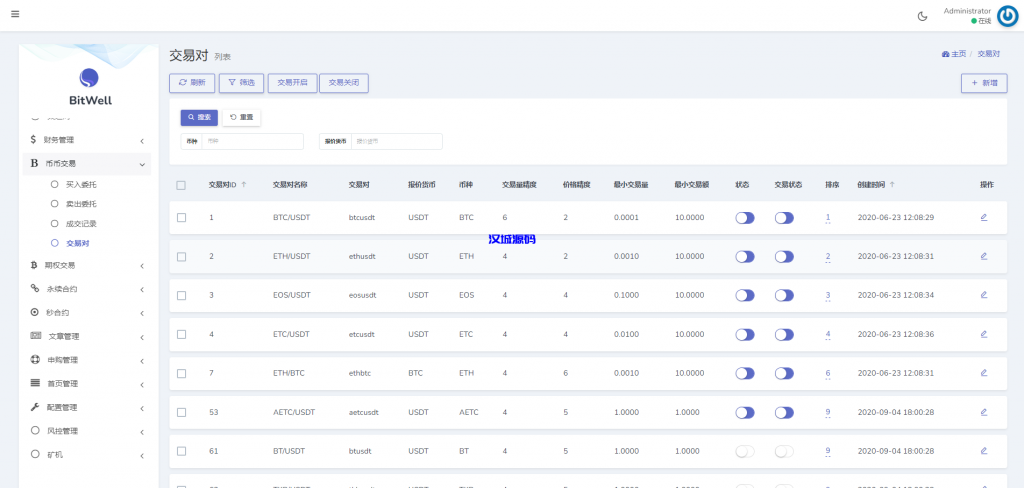The width and height of the screenshot is (1024, 488).
Task: Click the 币种 search input field
Action: 252,141
